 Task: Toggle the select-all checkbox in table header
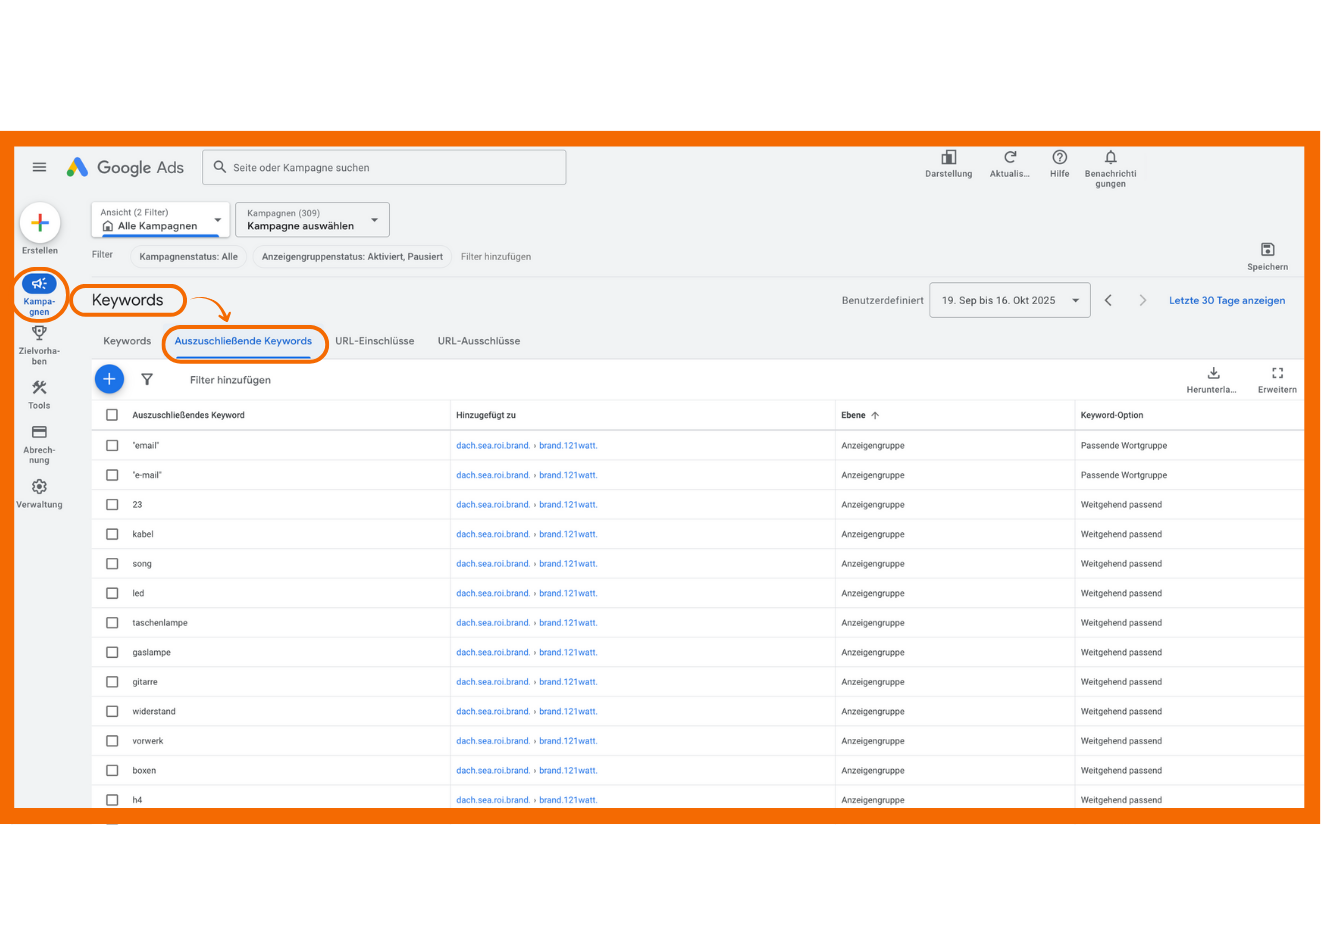[112, 415]
